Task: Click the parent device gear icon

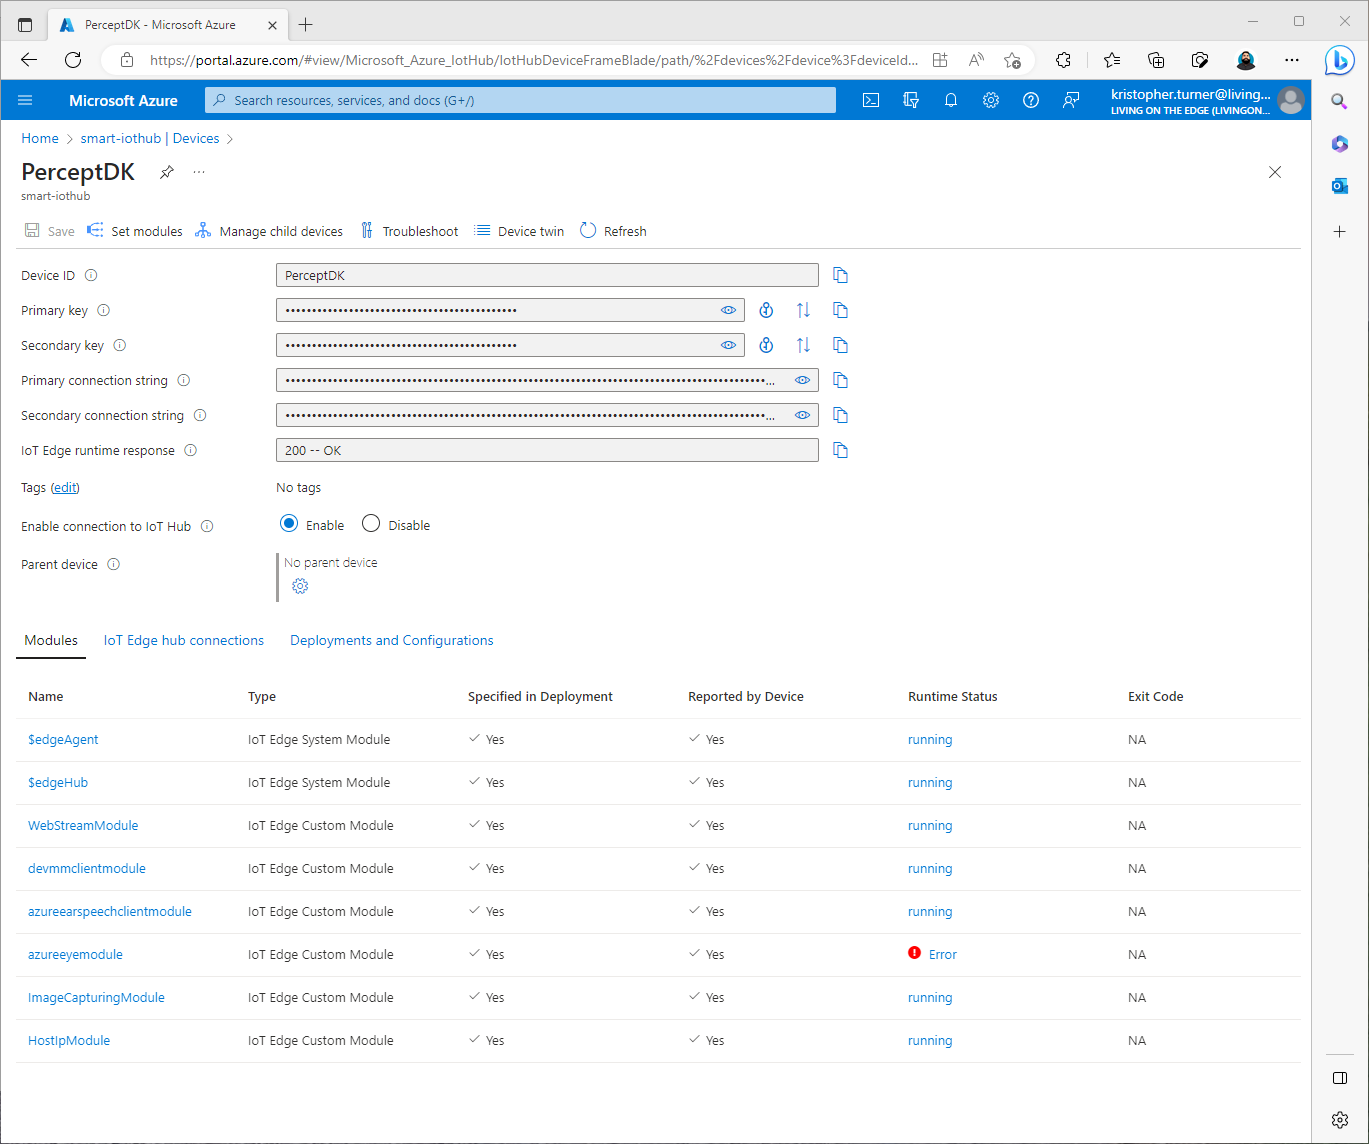Action: [300, 586]
